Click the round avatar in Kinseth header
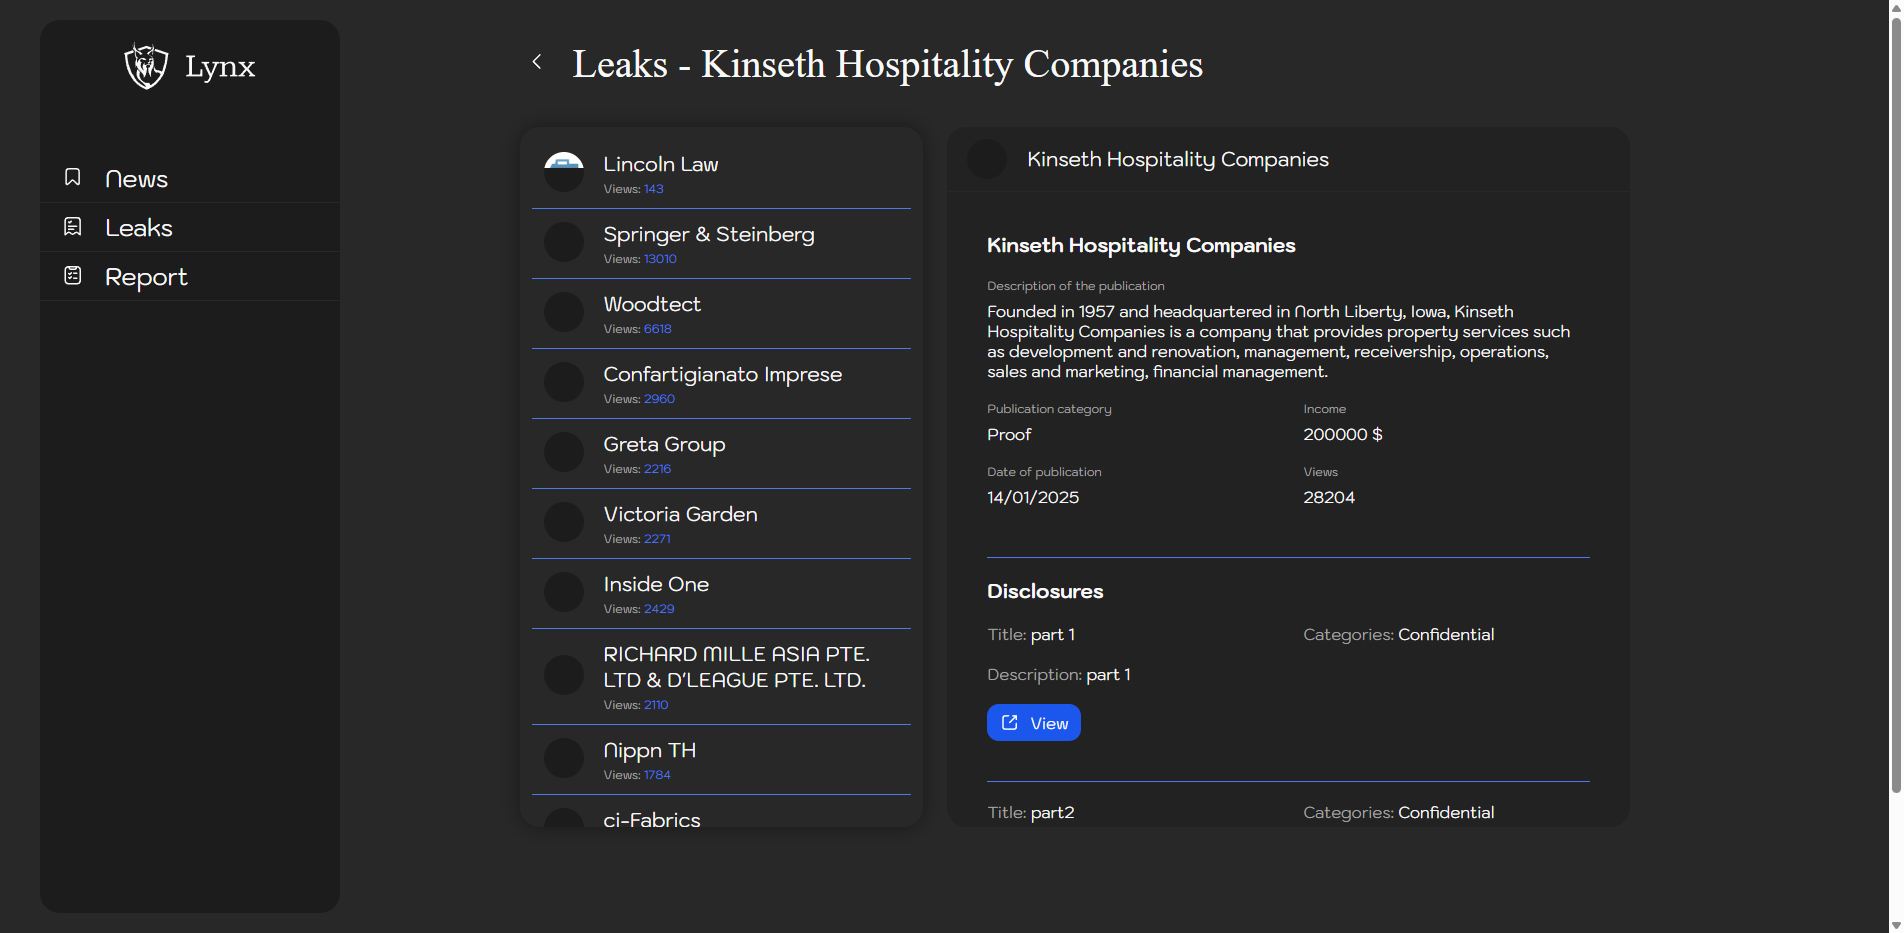 [987, 160]
